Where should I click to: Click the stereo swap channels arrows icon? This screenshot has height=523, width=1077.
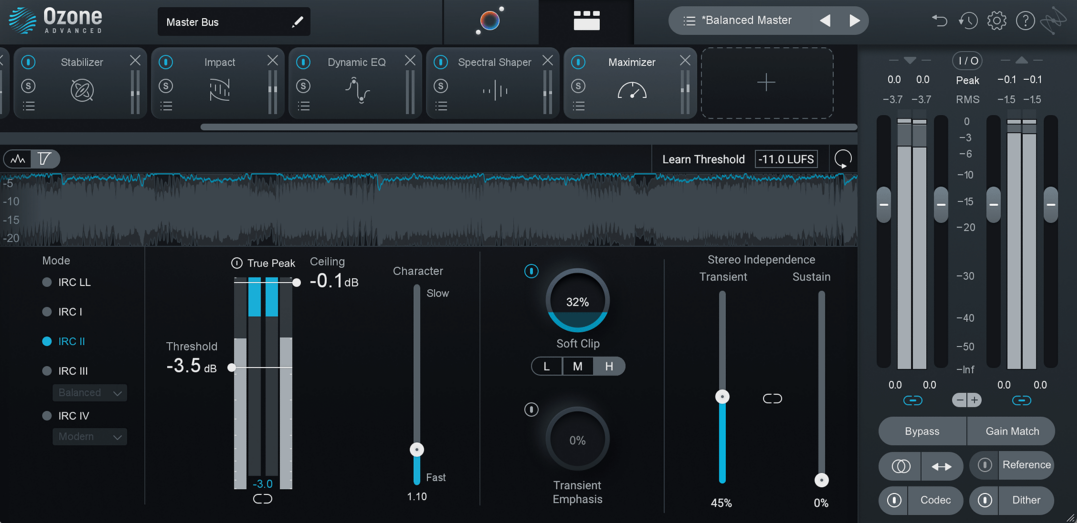pos(942,466)
